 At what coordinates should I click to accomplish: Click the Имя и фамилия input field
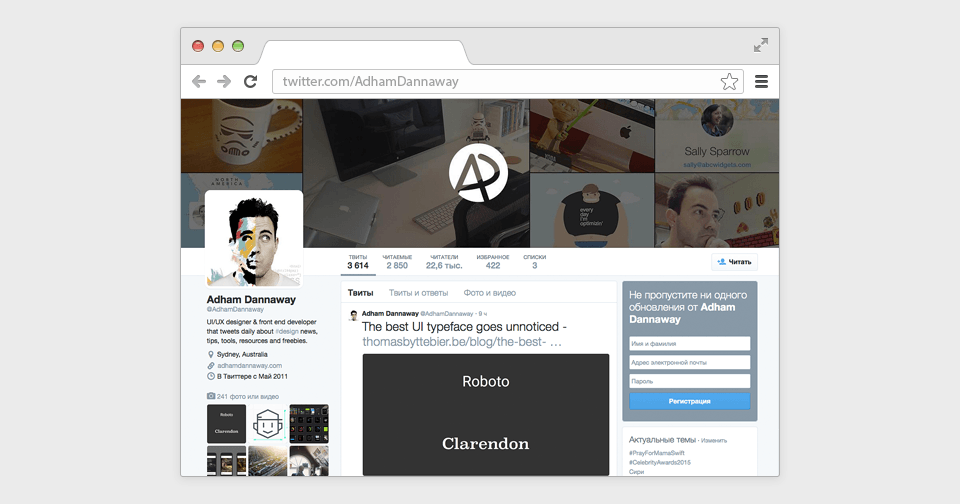689,344
